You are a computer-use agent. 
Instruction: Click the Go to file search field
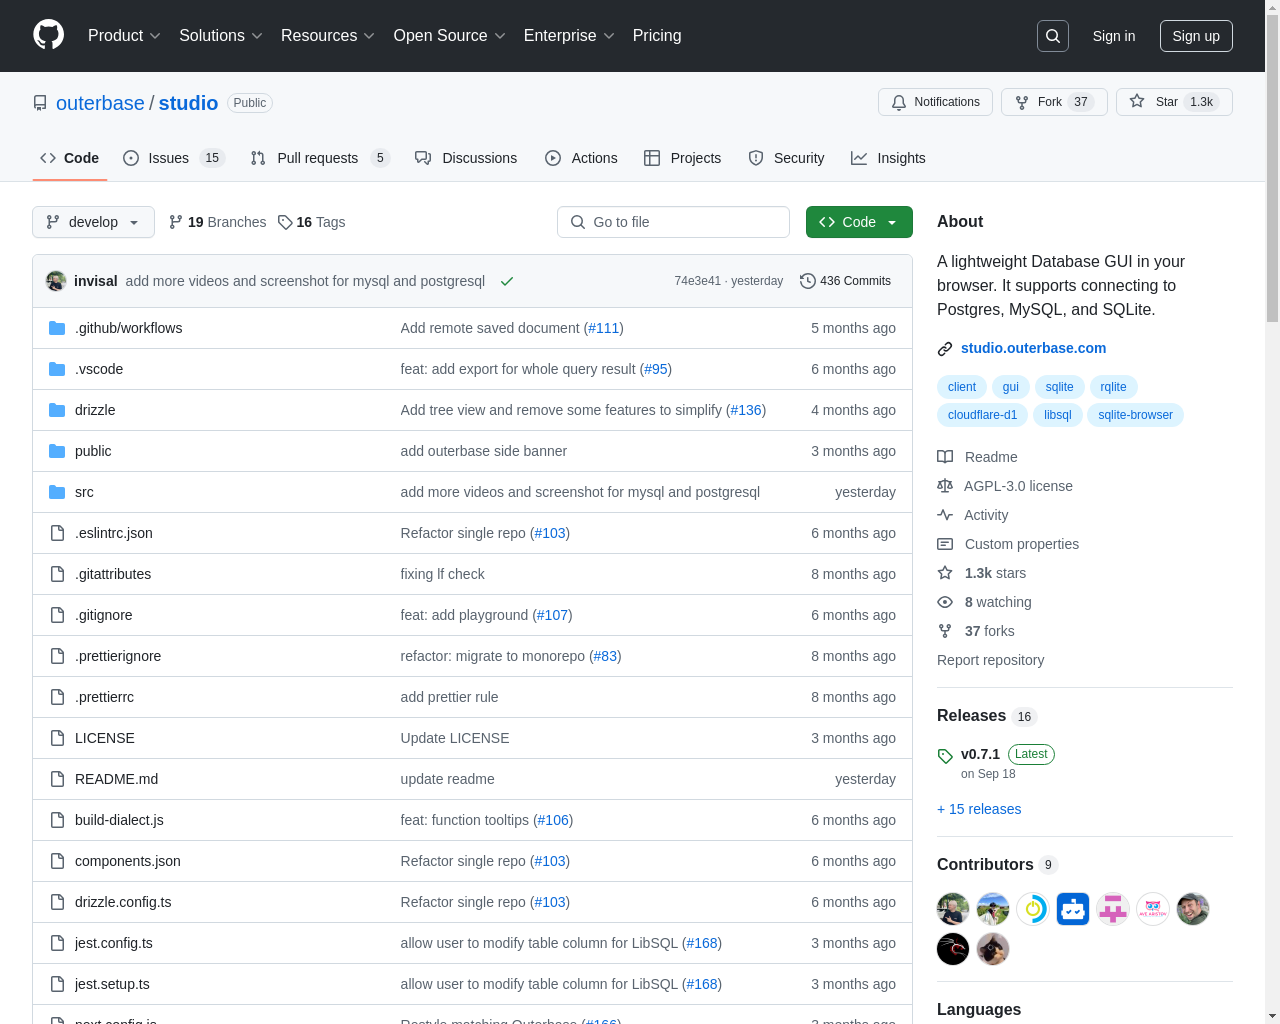tap(673, 222)
